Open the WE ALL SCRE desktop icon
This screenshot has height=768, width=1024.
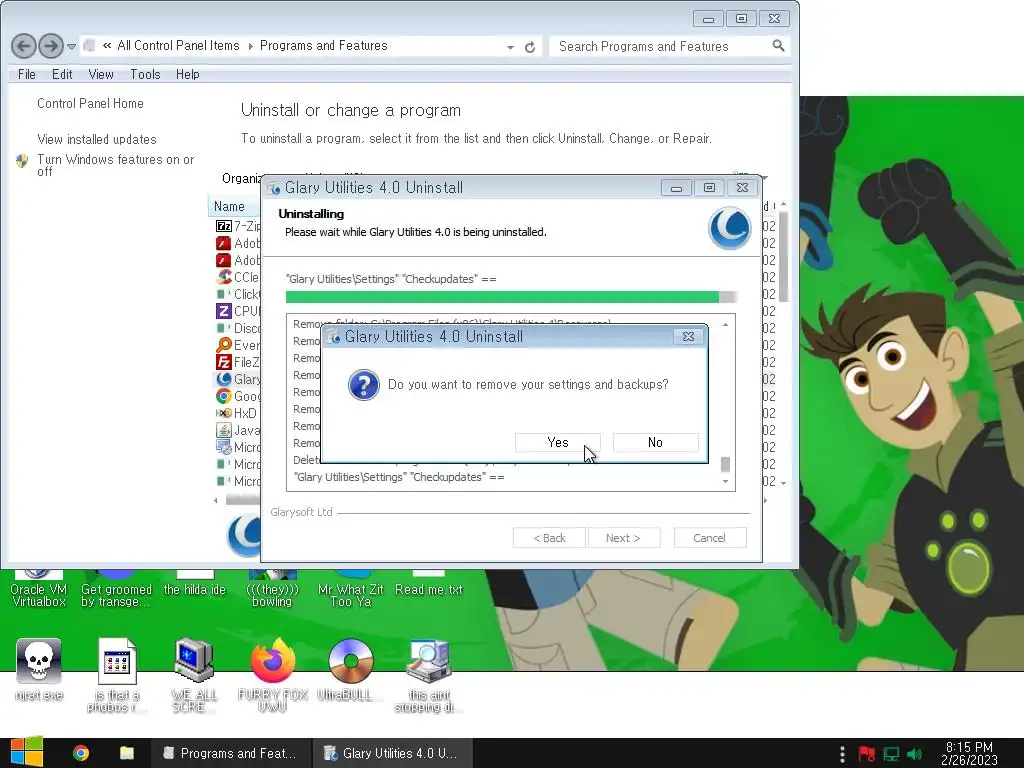click(194, 675)
